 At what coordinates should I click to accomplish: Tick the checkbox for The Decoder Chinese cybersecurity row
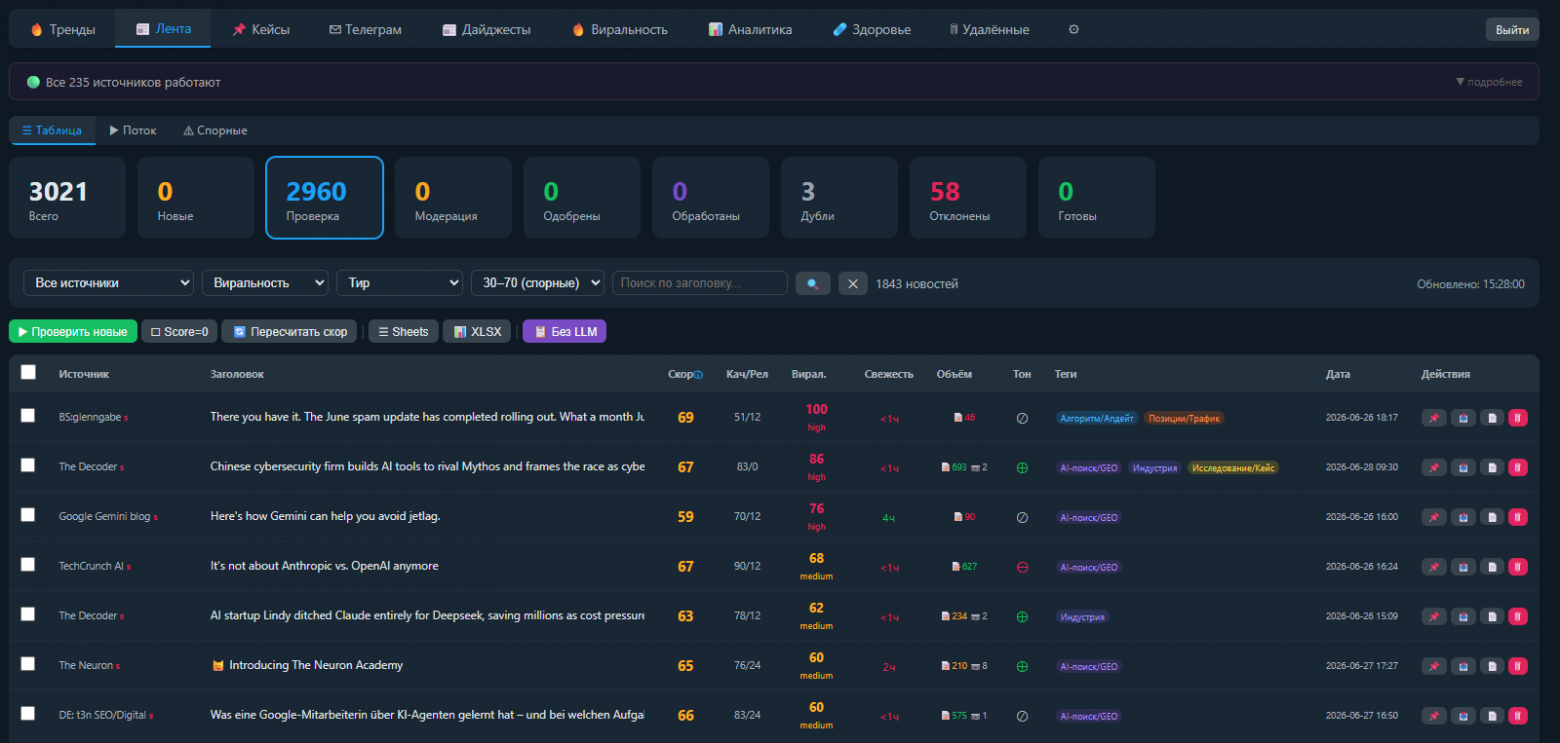pyautogui.click(x=28, y=465)
